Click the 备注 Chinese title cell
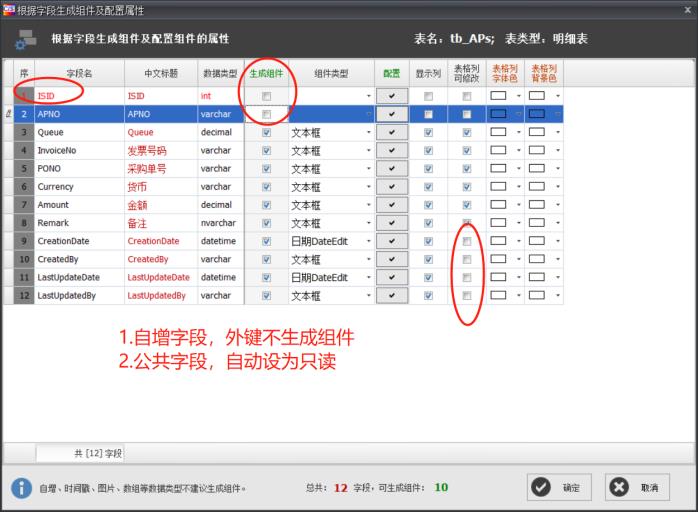698x513 pixels. pos(161,223)
